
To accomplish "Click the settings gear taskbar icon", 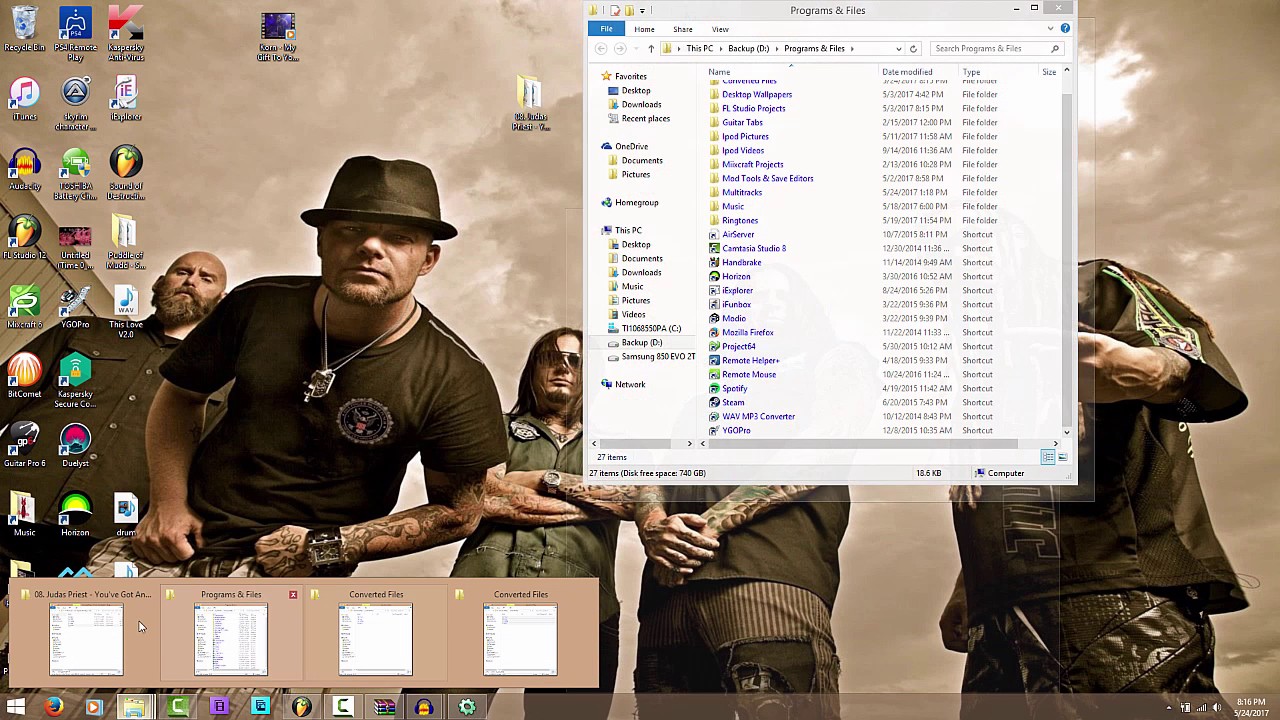I will [x=467, y=707].
